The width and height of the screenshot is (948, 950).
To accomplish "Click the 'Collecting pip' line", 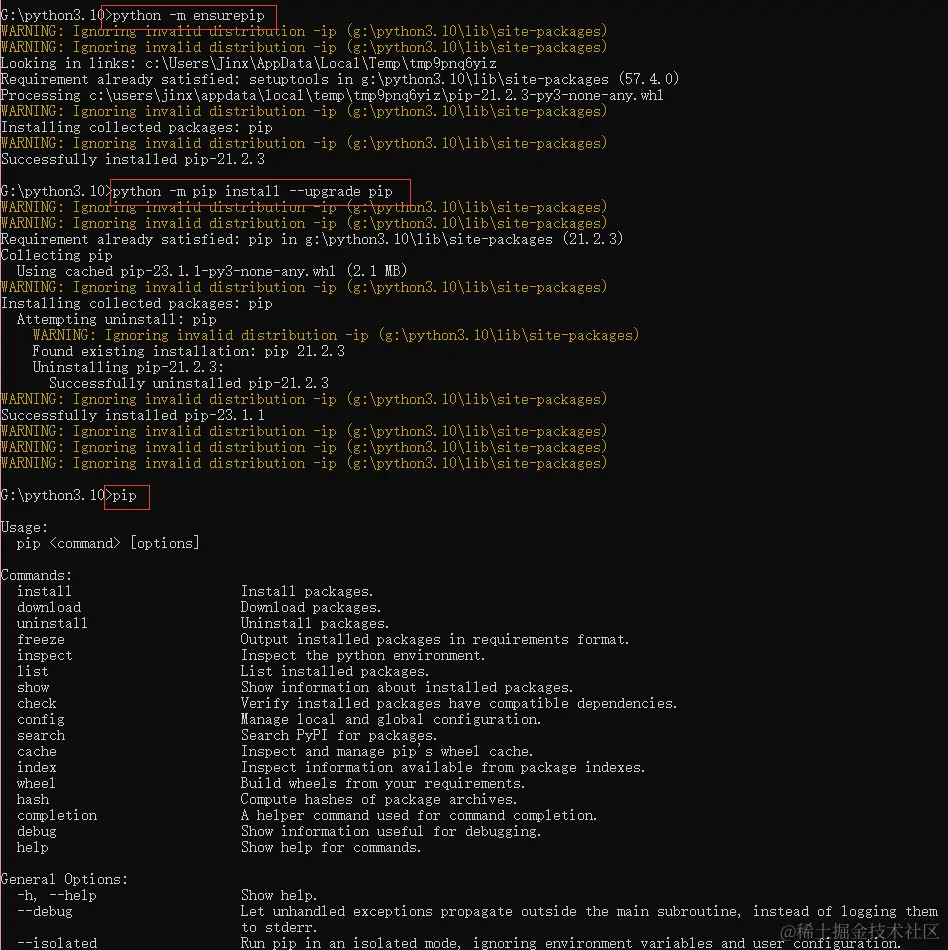I will [x=56, y=255].
